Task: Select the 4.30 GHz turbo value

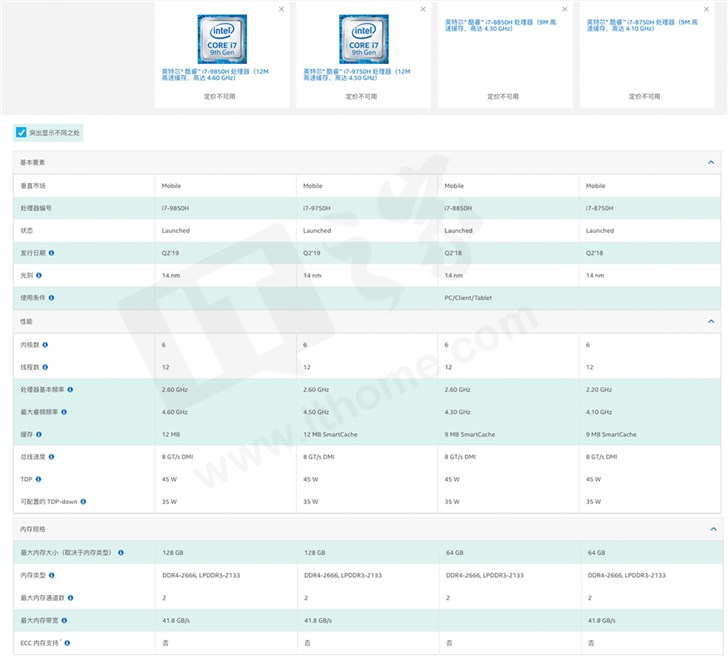Action: point(457,412)
